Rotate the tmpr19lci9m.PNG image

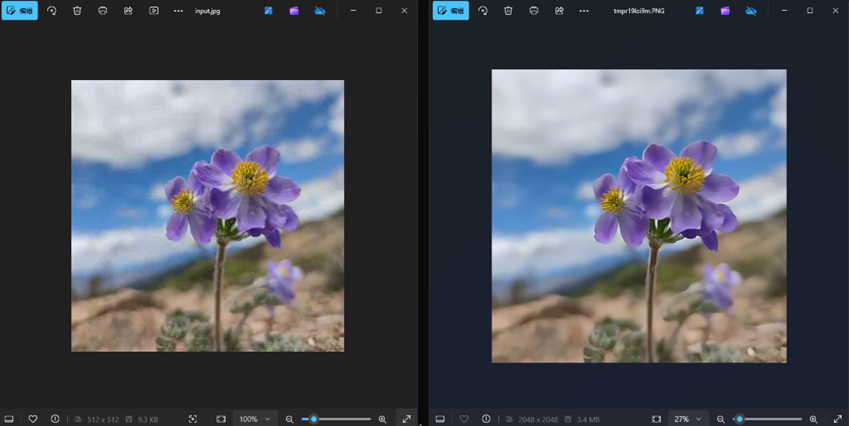tap(483, 10)
